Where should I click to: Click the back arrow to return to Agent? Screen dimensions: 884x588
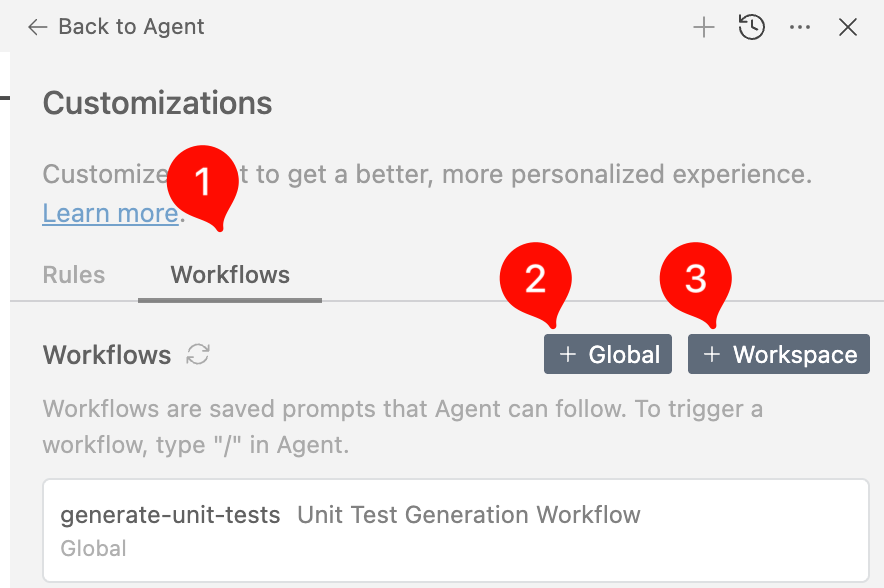pyautogui.click(x=36, y=27)
